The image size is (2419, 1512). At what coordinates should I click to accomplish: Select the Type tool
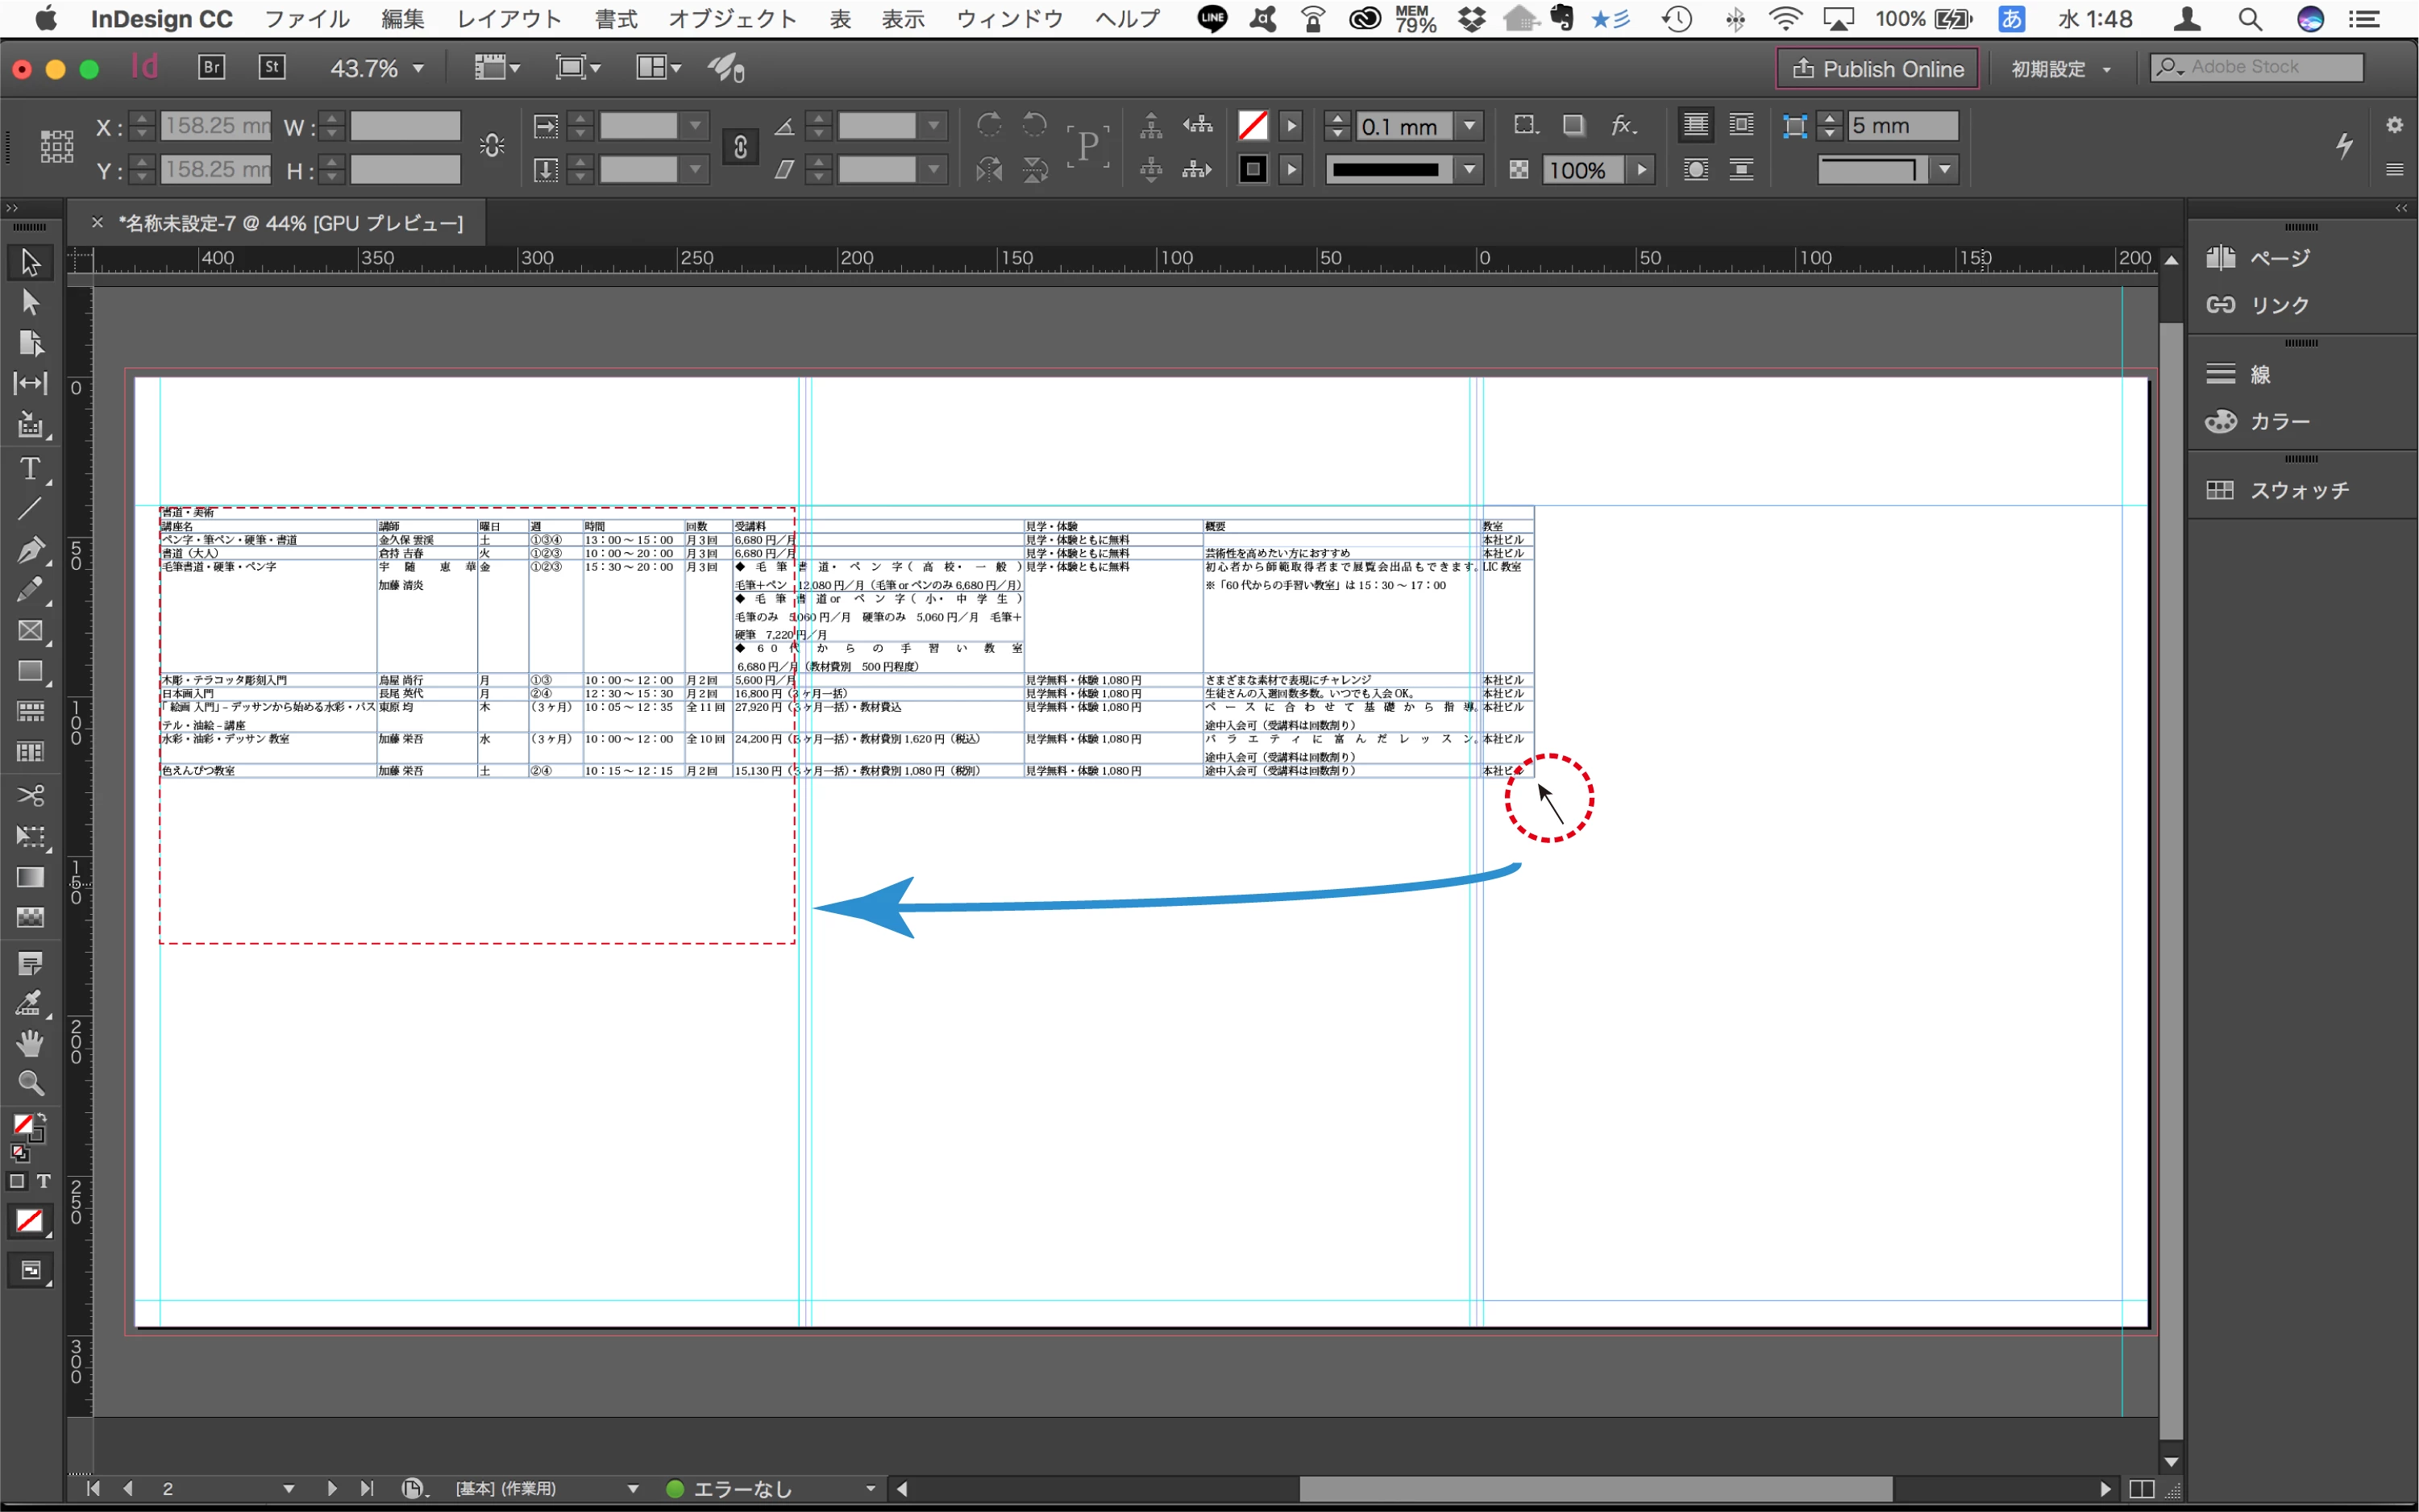(x=30, y=469)
